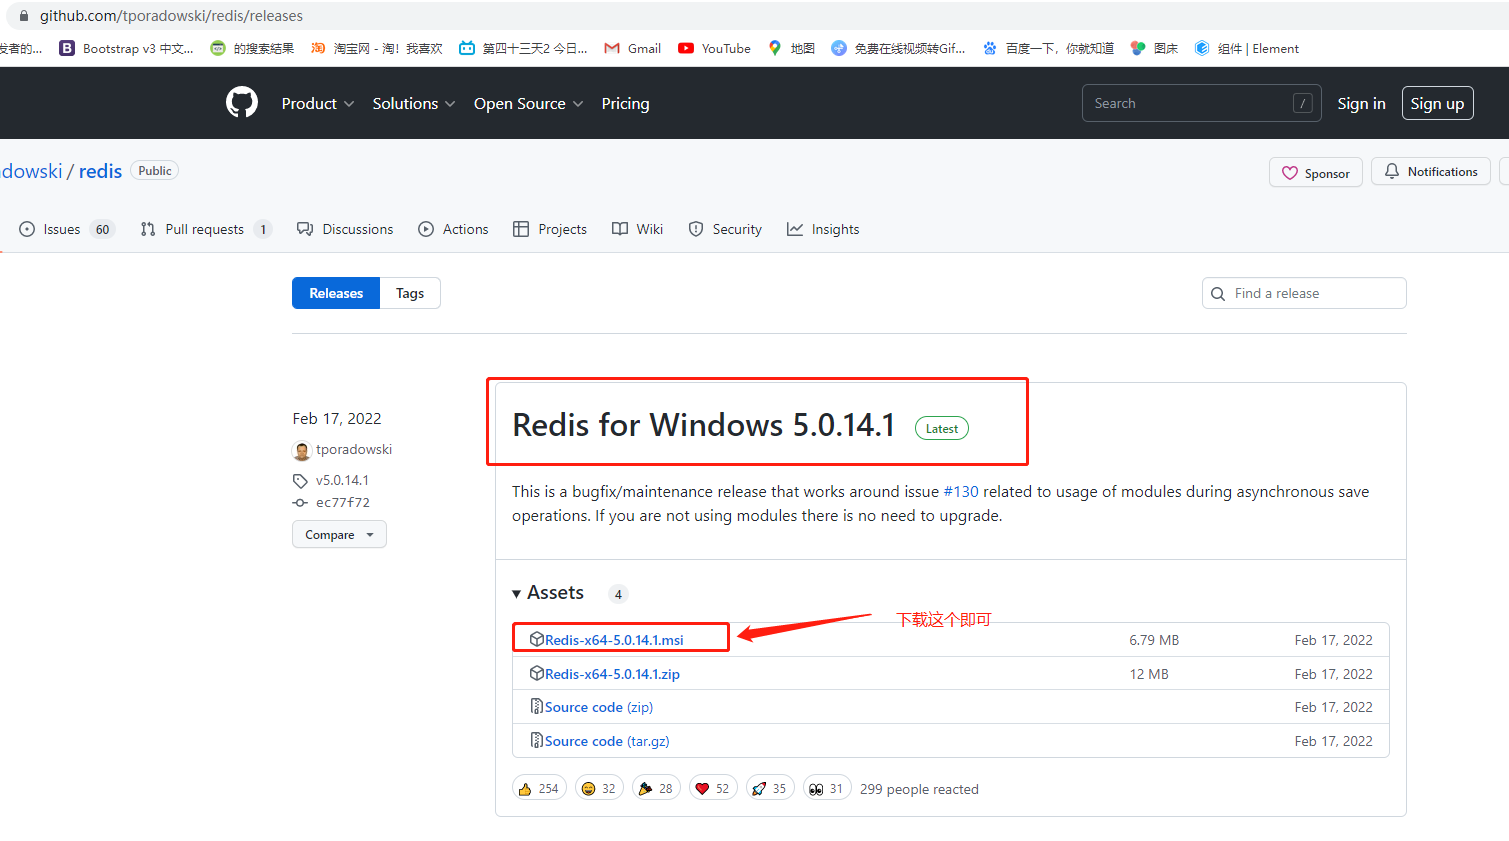Click the eyes reaction 31
Image resolution: width=1509 pixels, height=841 pixels.
coord(827,788)
